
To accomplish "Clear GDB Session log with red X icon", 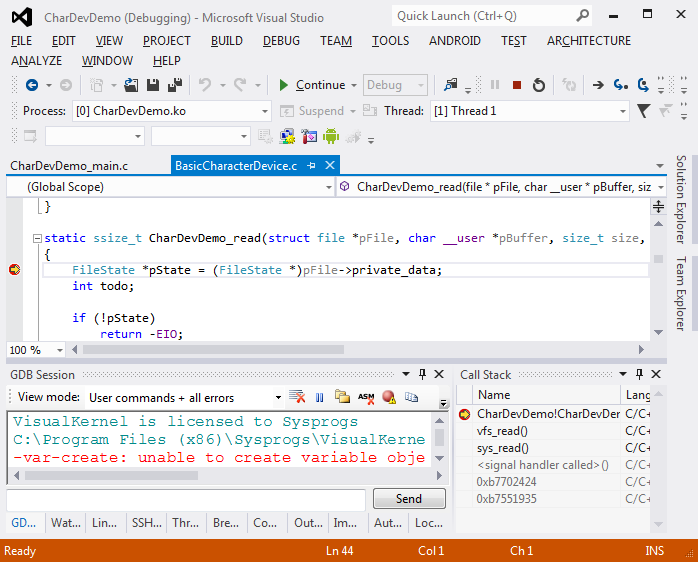I will click(297, 396).
